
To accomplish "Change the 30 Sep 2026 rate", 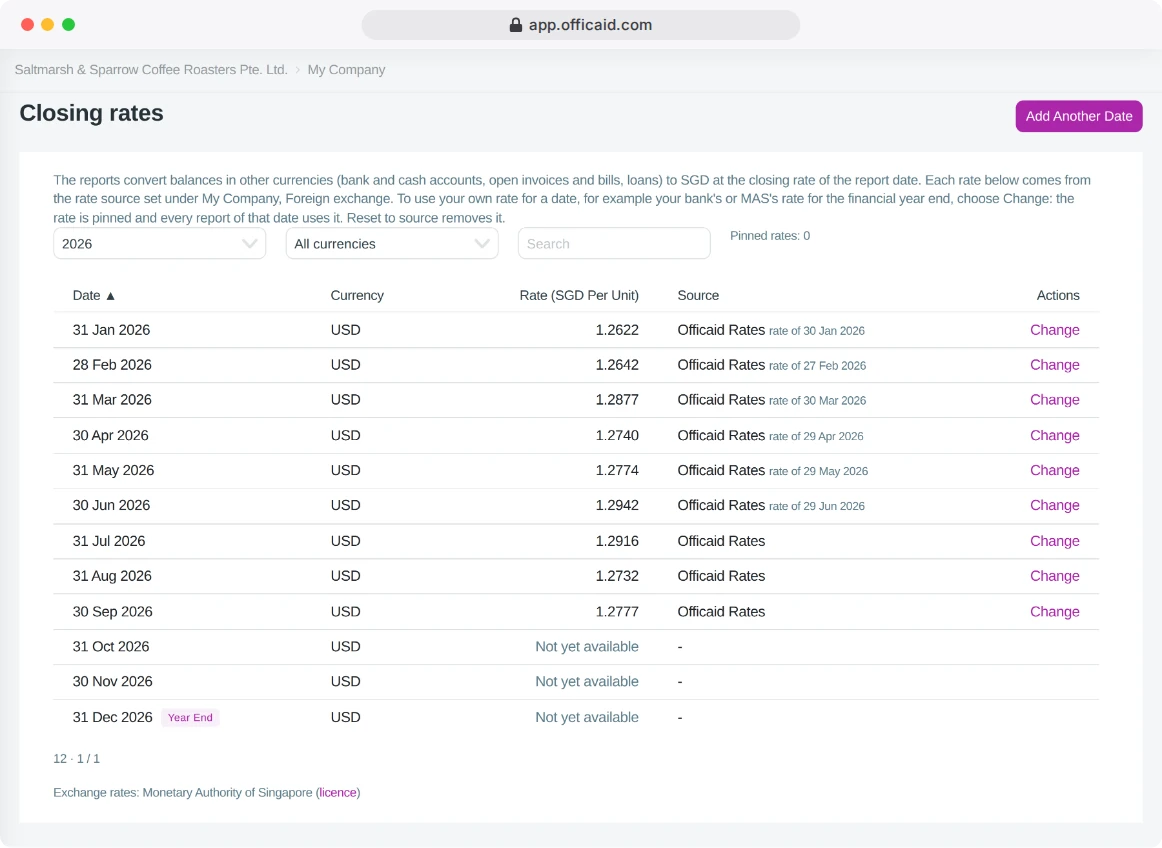I will 1055,612.
